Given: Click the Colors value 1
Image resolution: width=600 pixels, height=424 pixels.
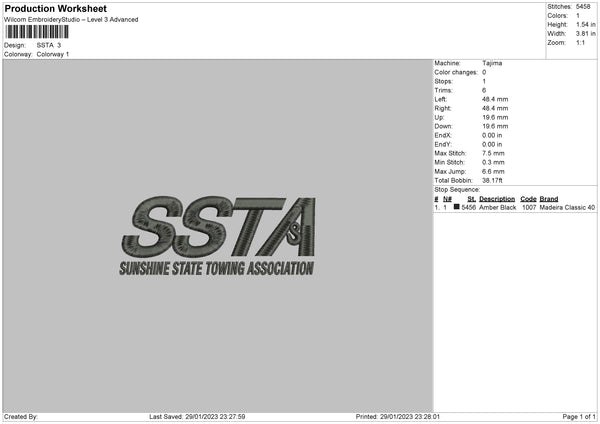Looking at the screenshot, I should [x=578, y=16].
